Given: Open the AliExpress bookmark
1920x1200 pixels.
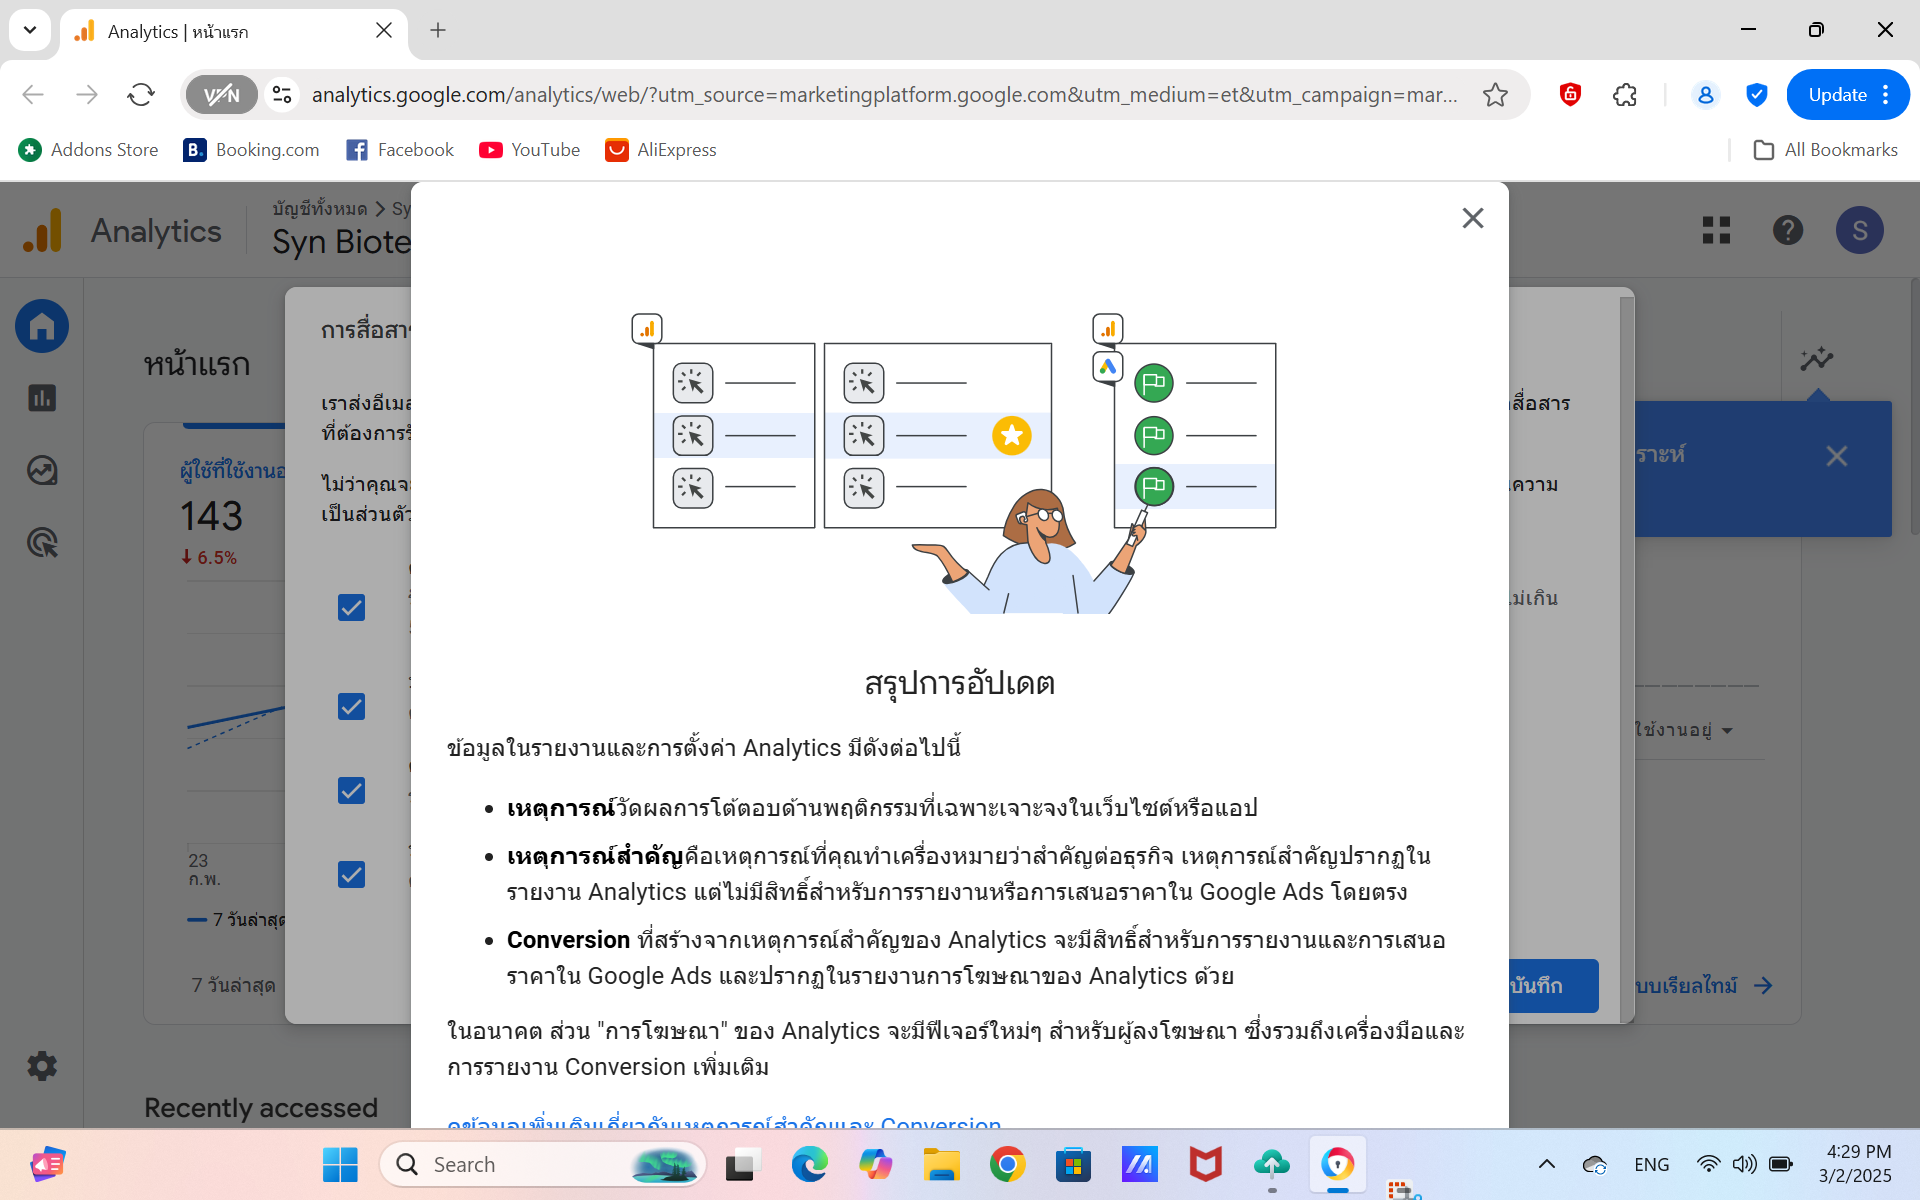Looking at the screenshot, I should (x=660, y=150).
